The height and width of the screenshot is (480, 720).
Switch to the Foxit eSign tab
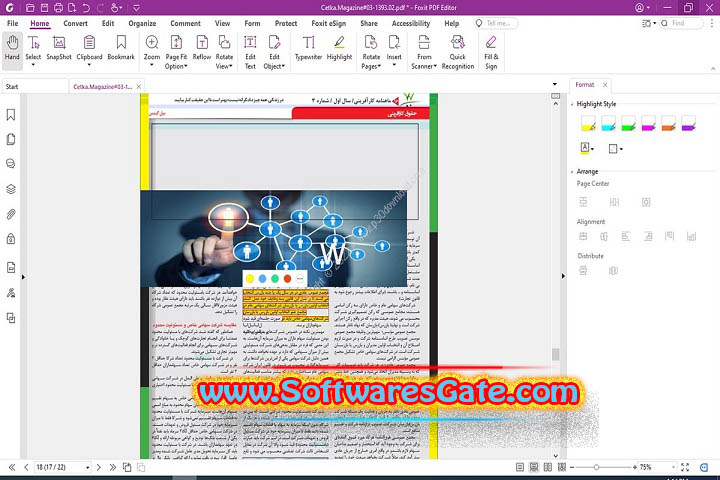(x=329, y=23)
